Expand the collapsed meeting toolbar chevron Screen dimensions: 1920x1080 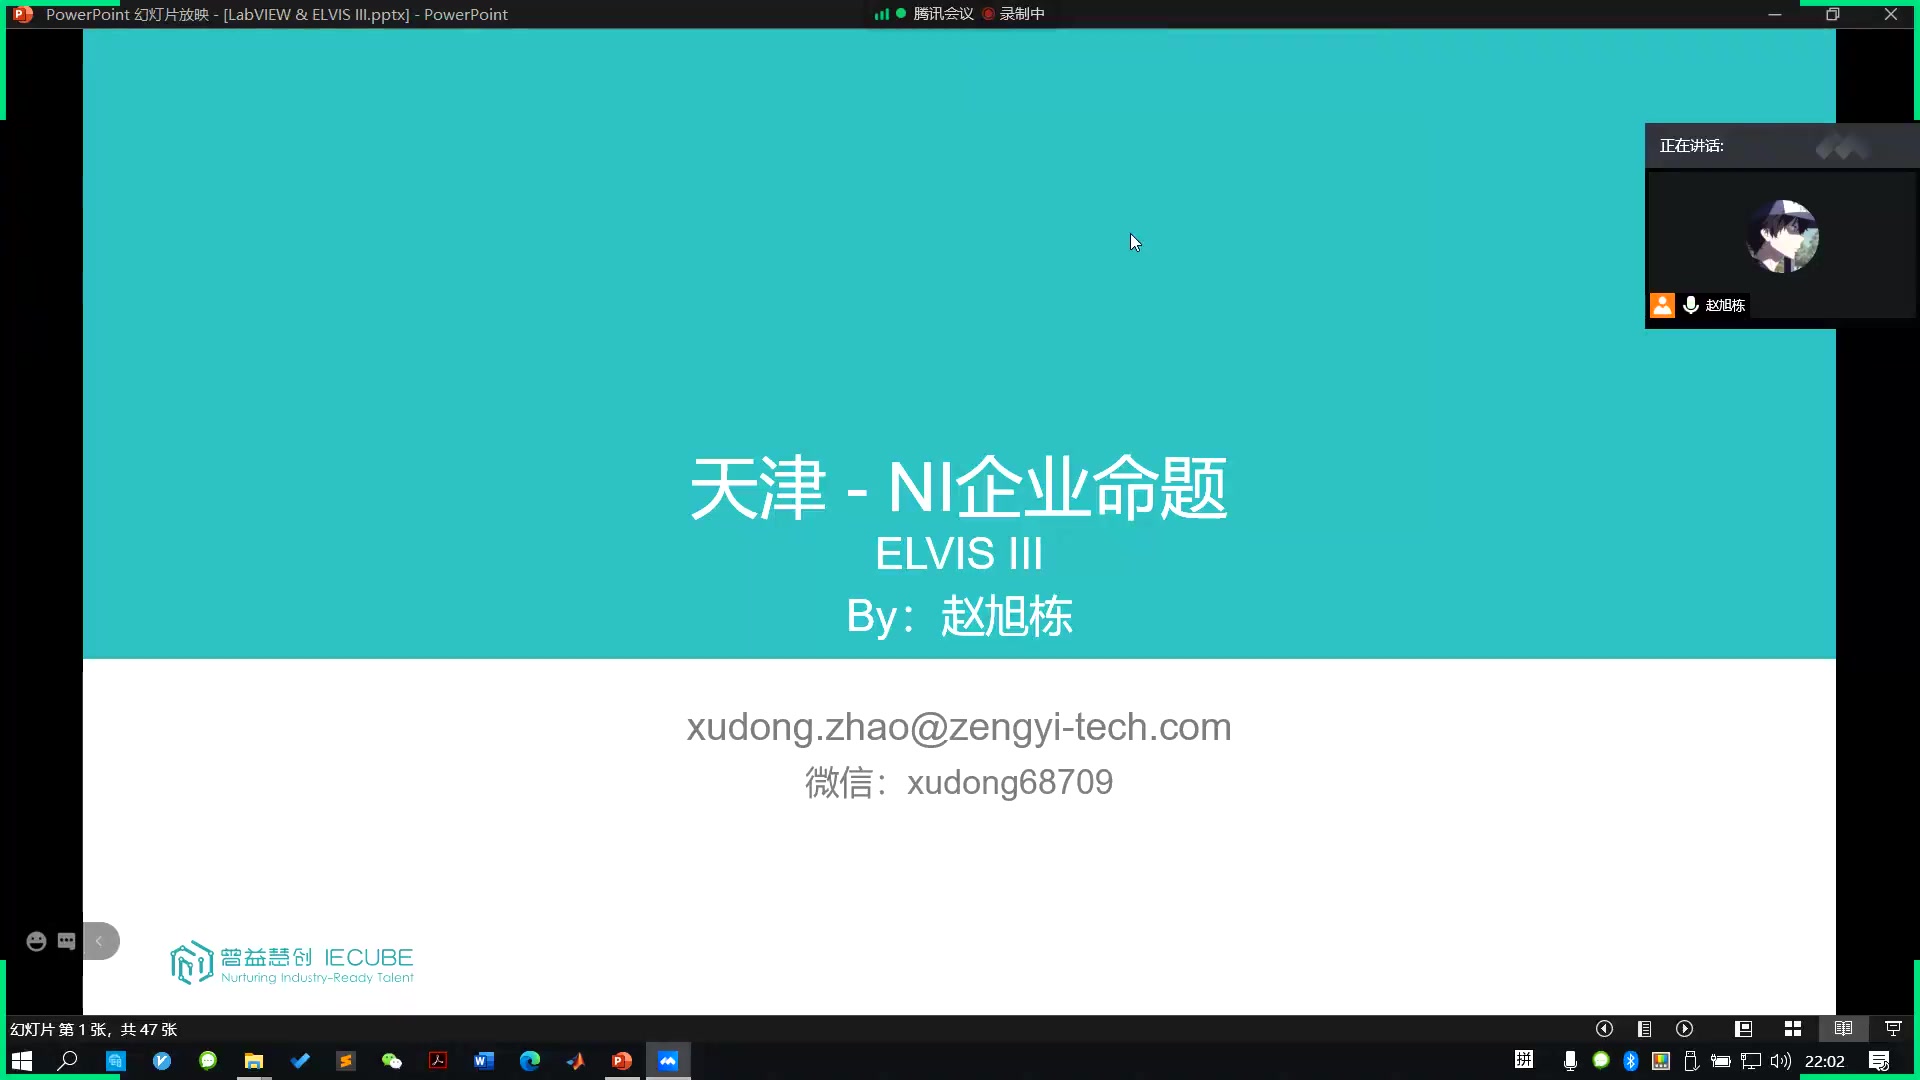pyautogui.click(x=100, y=941)
